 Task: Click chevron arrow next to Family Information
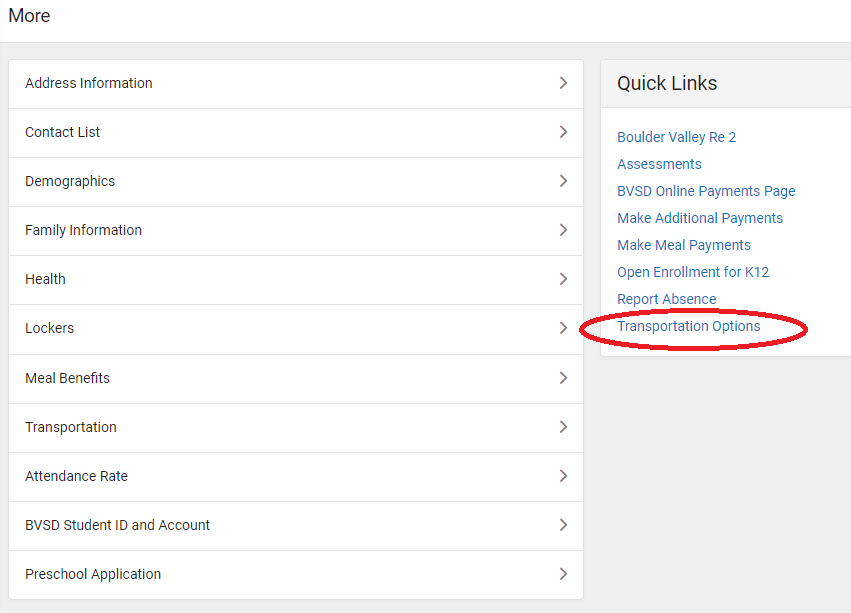pyautogui.click(x=563, y=230)
